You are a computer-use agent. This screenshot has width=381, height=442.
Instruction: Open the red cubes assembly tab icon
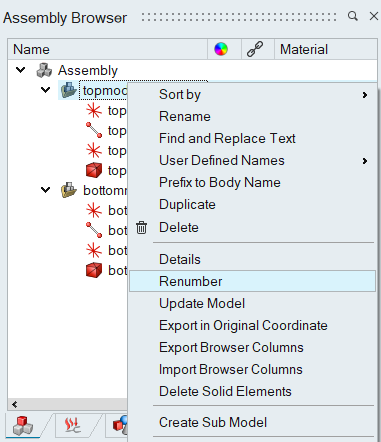[x=23, y=426]
